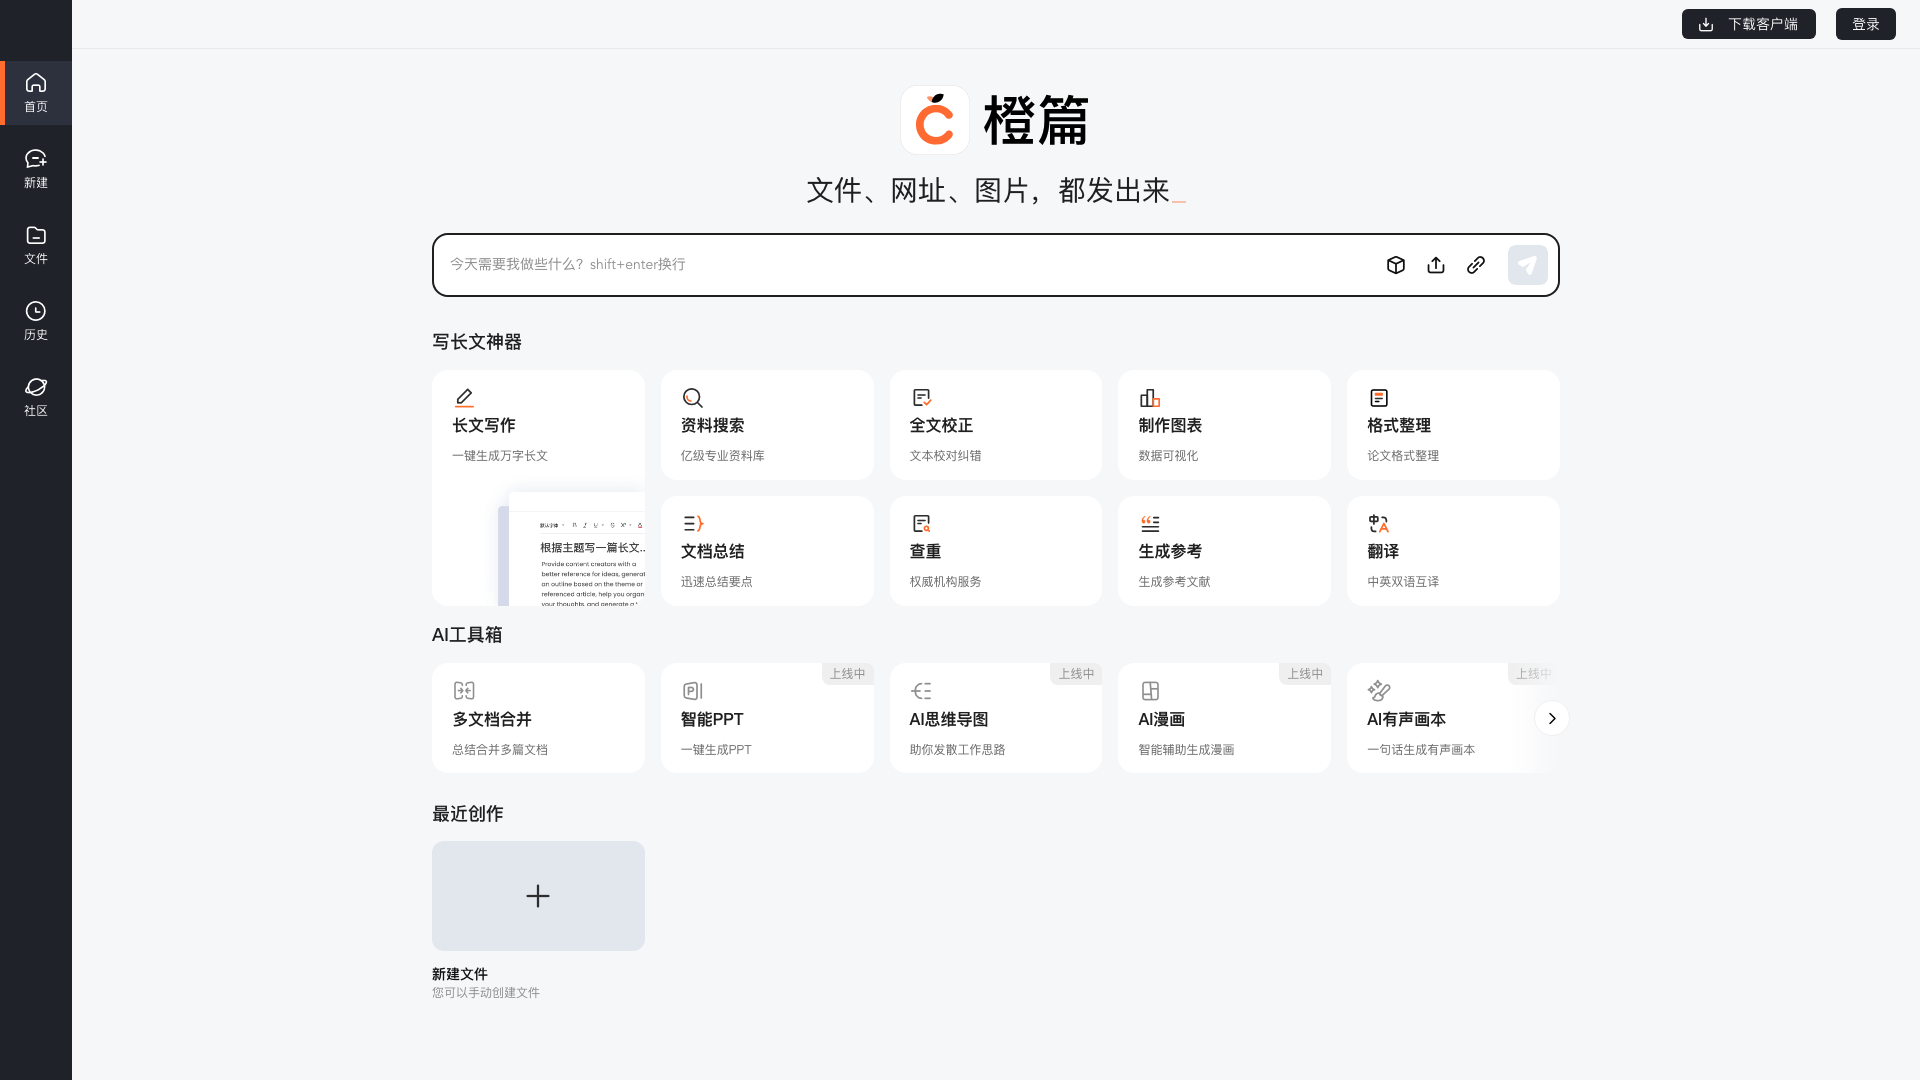Screen dimensions: 1920x1080
Task: Click the cube icon in the input box
Action: pyautogui.click(x=1396, y=265)
